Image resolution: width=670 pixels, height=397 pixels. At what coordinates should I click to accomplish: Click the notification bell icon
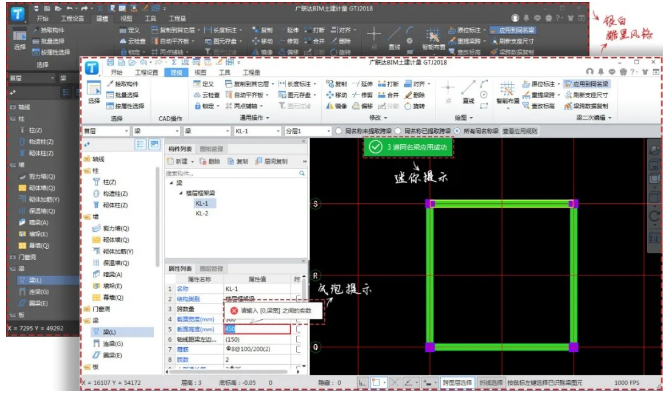click(601, 72)
